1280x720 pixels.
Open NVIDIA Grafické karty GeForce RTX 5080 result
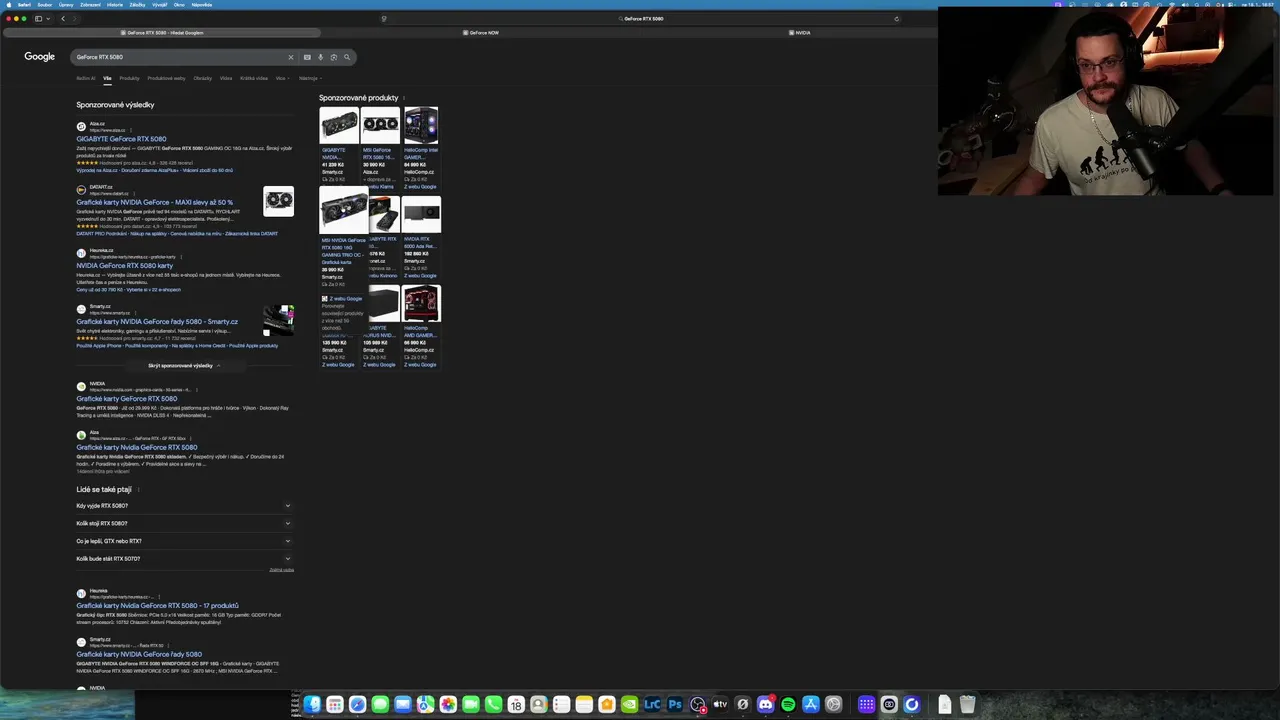click(126, 399)
